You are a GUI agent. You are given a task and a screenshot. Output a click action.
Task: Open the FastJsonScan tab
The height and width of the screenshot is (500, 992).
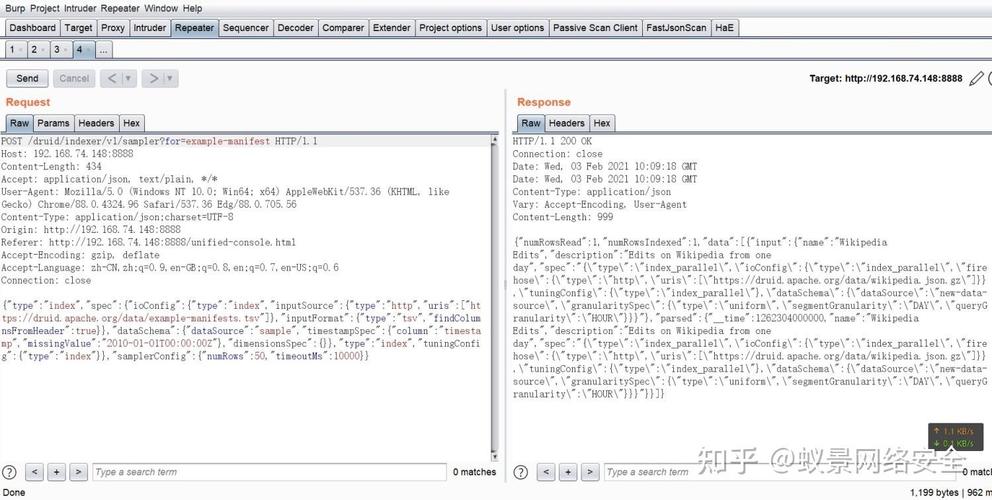[676, 28]
